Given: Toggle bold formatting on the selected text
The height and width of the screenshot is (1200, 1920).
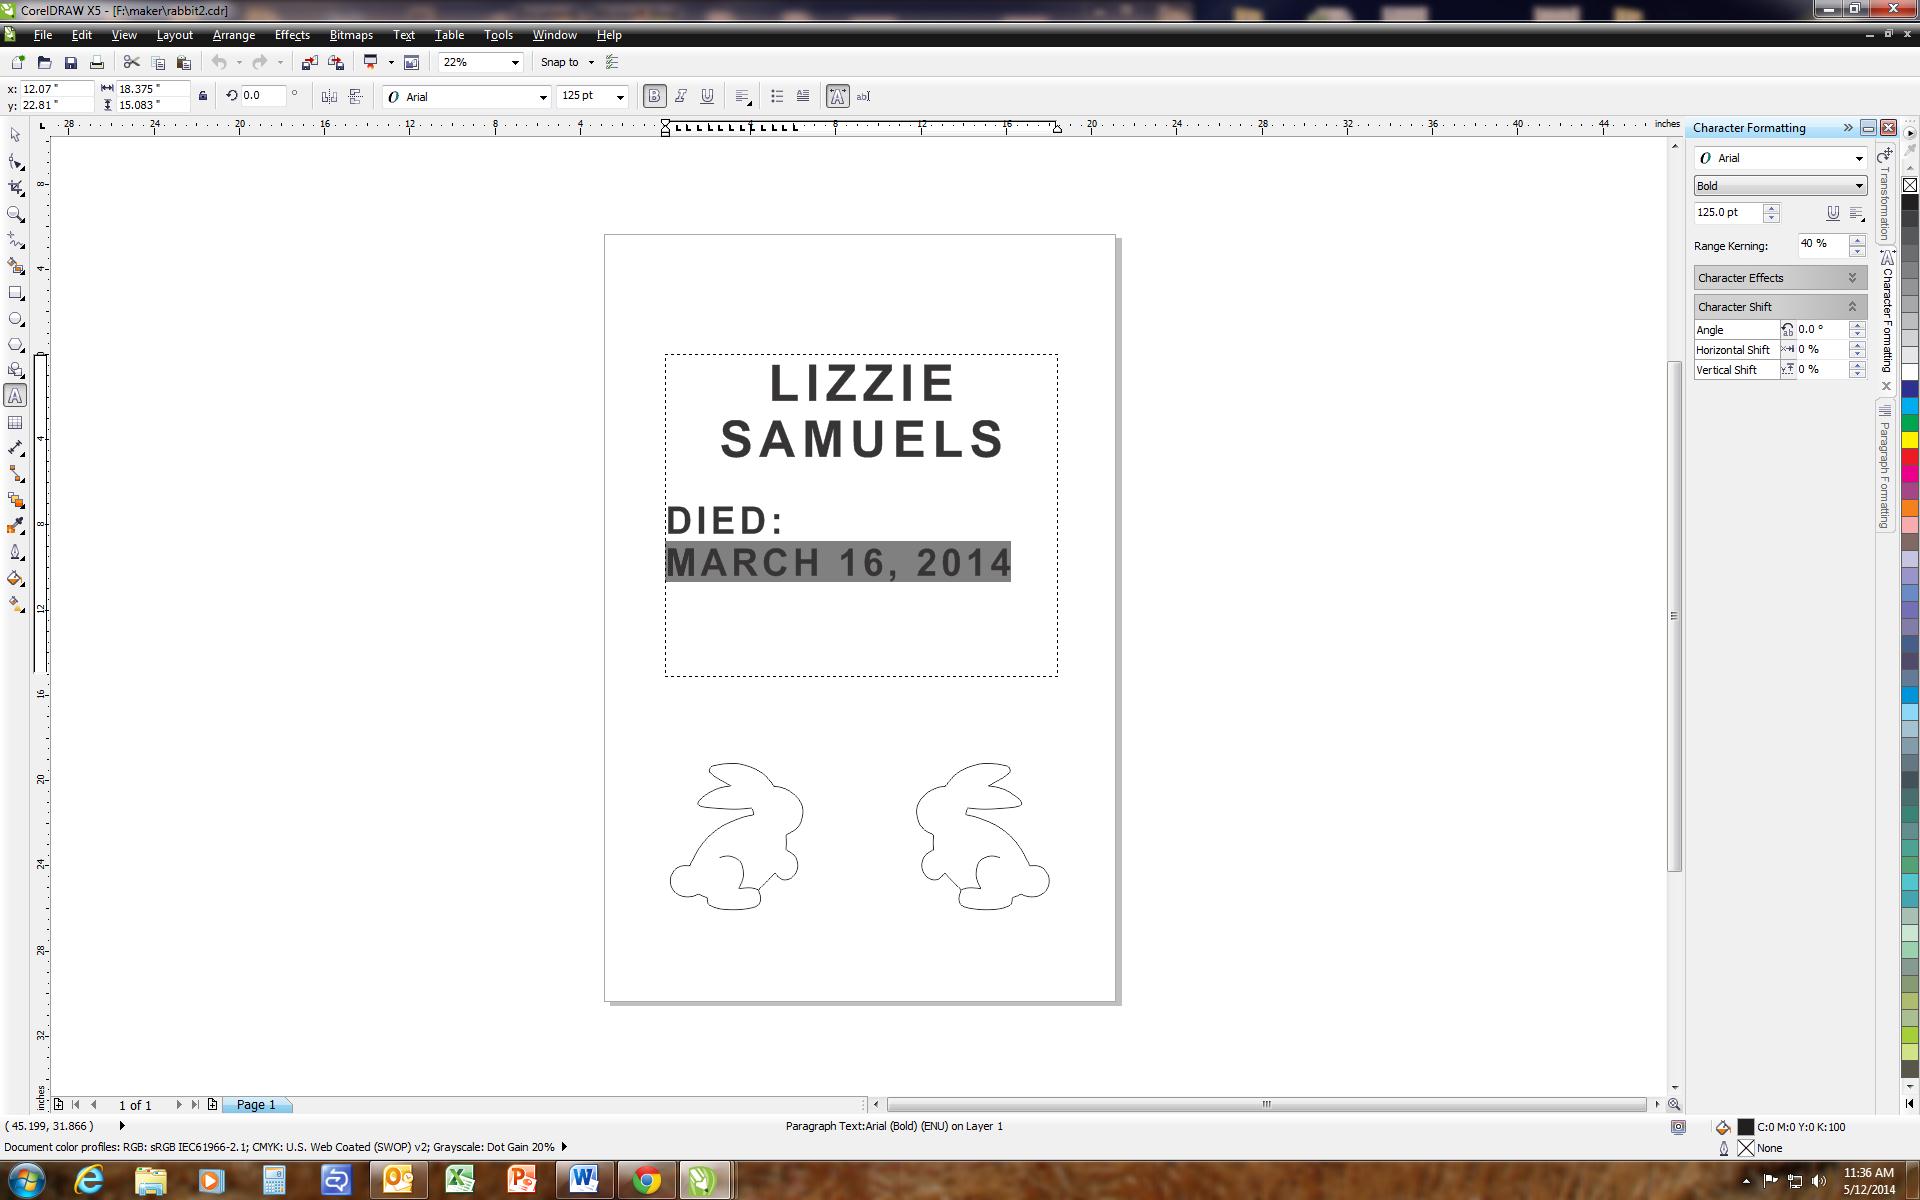Looking at the screenshot, I should (x=654, y=96).
